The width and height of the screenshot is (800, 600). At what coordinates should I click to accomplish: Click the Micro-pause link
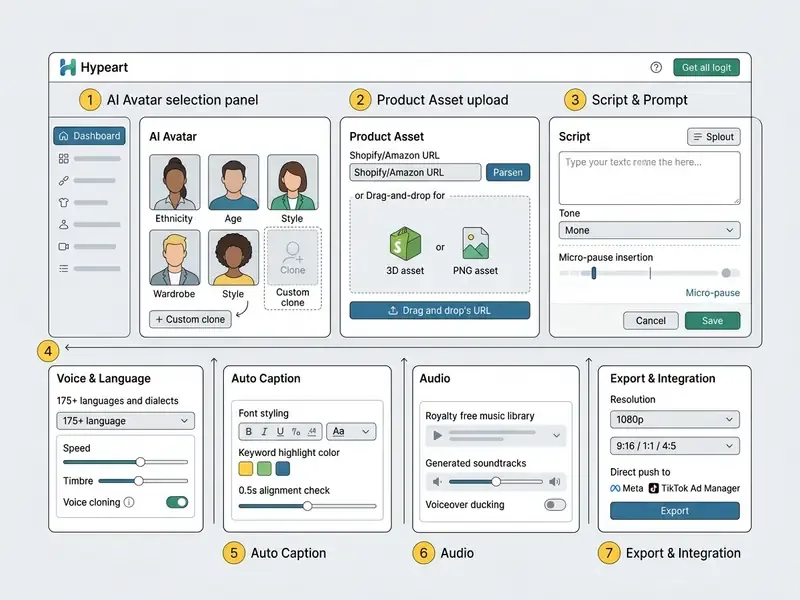pyautogui.click(x=712, y=293)
